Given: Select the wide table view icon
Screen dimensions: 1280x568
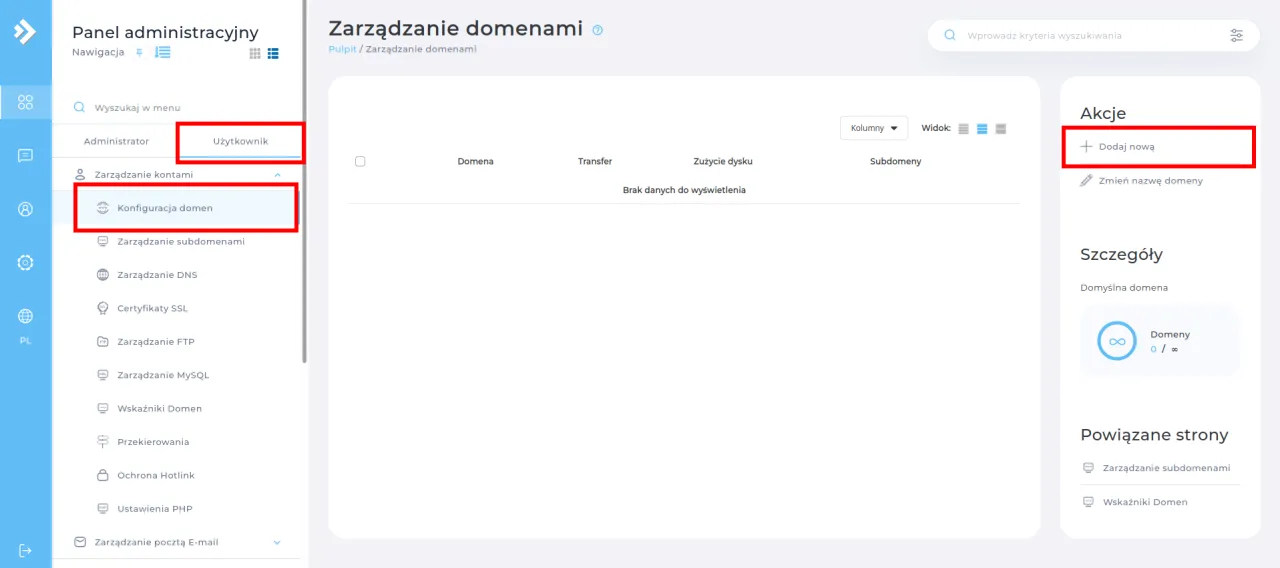Looking at the screenshot, I should 1000,128.
